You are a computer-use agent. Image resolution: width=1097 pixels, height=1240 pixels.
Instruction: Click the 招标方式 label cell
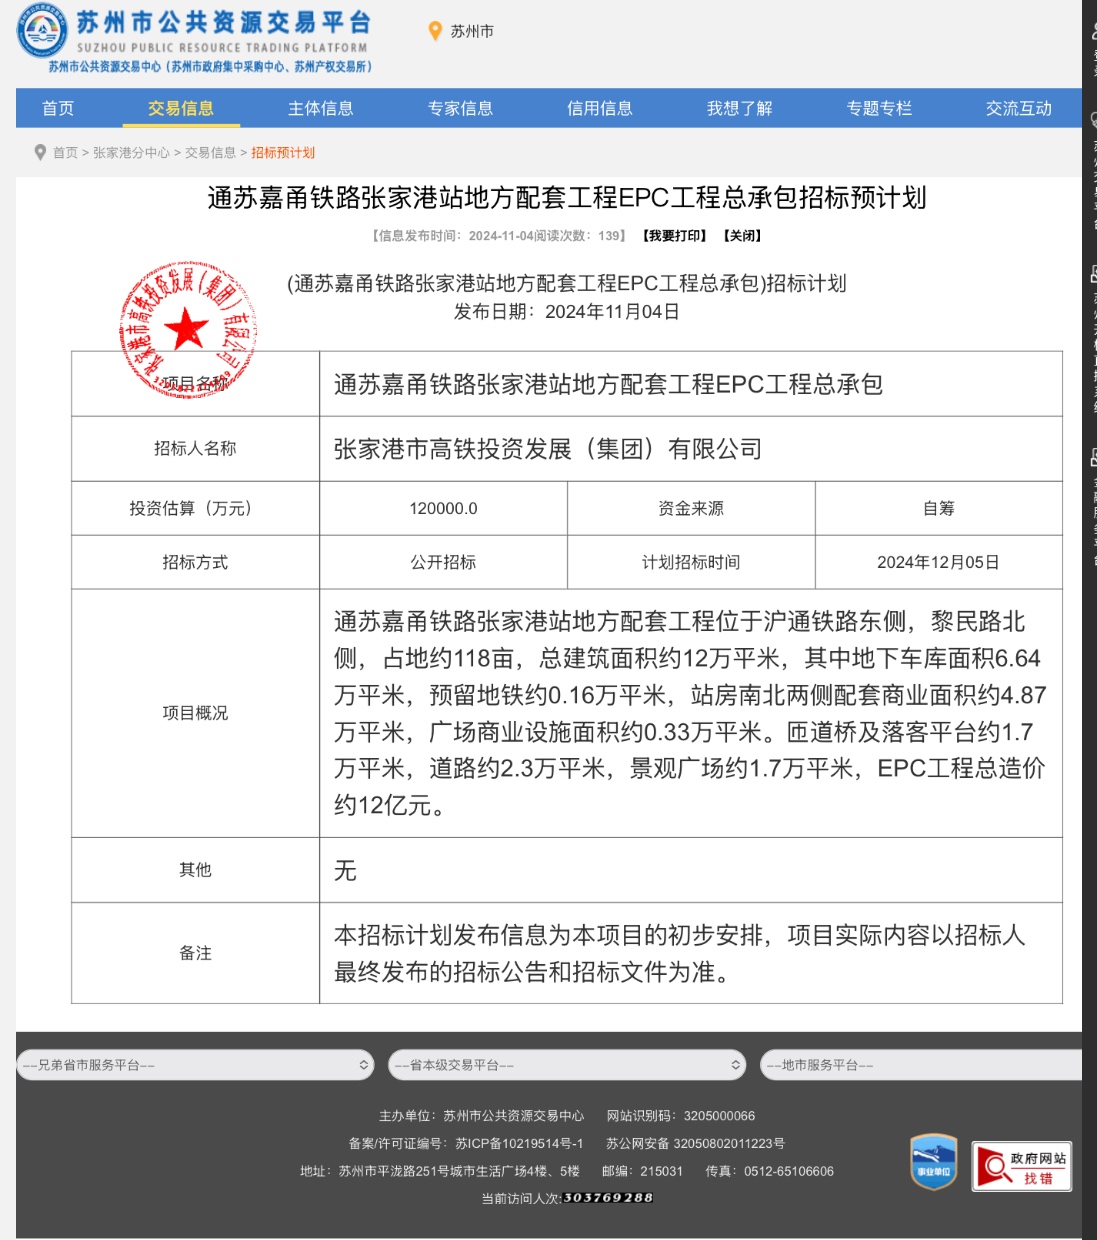pos(195,562)
